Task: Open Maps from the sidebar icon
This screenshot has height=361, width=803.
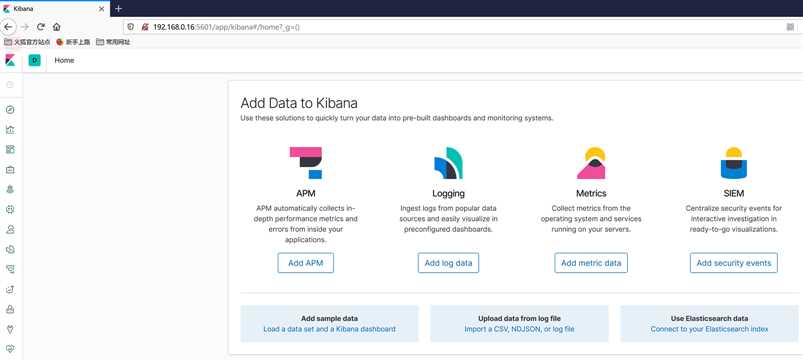Action: 10,189
